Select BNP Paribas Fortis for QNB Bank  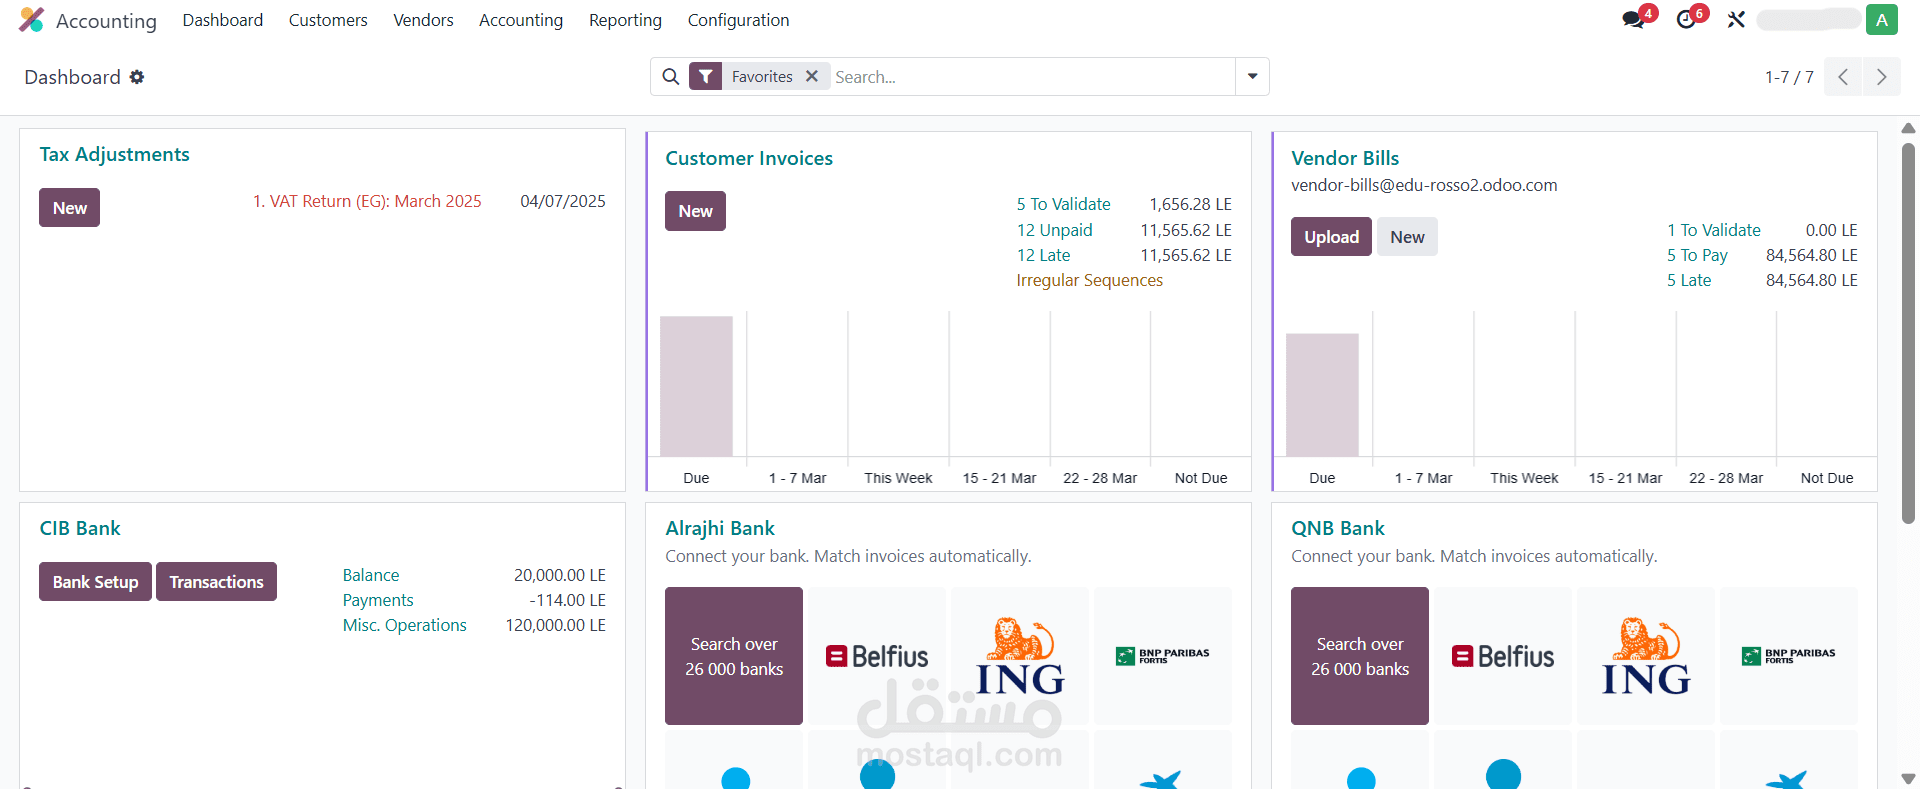click(x=1789, y=656)
